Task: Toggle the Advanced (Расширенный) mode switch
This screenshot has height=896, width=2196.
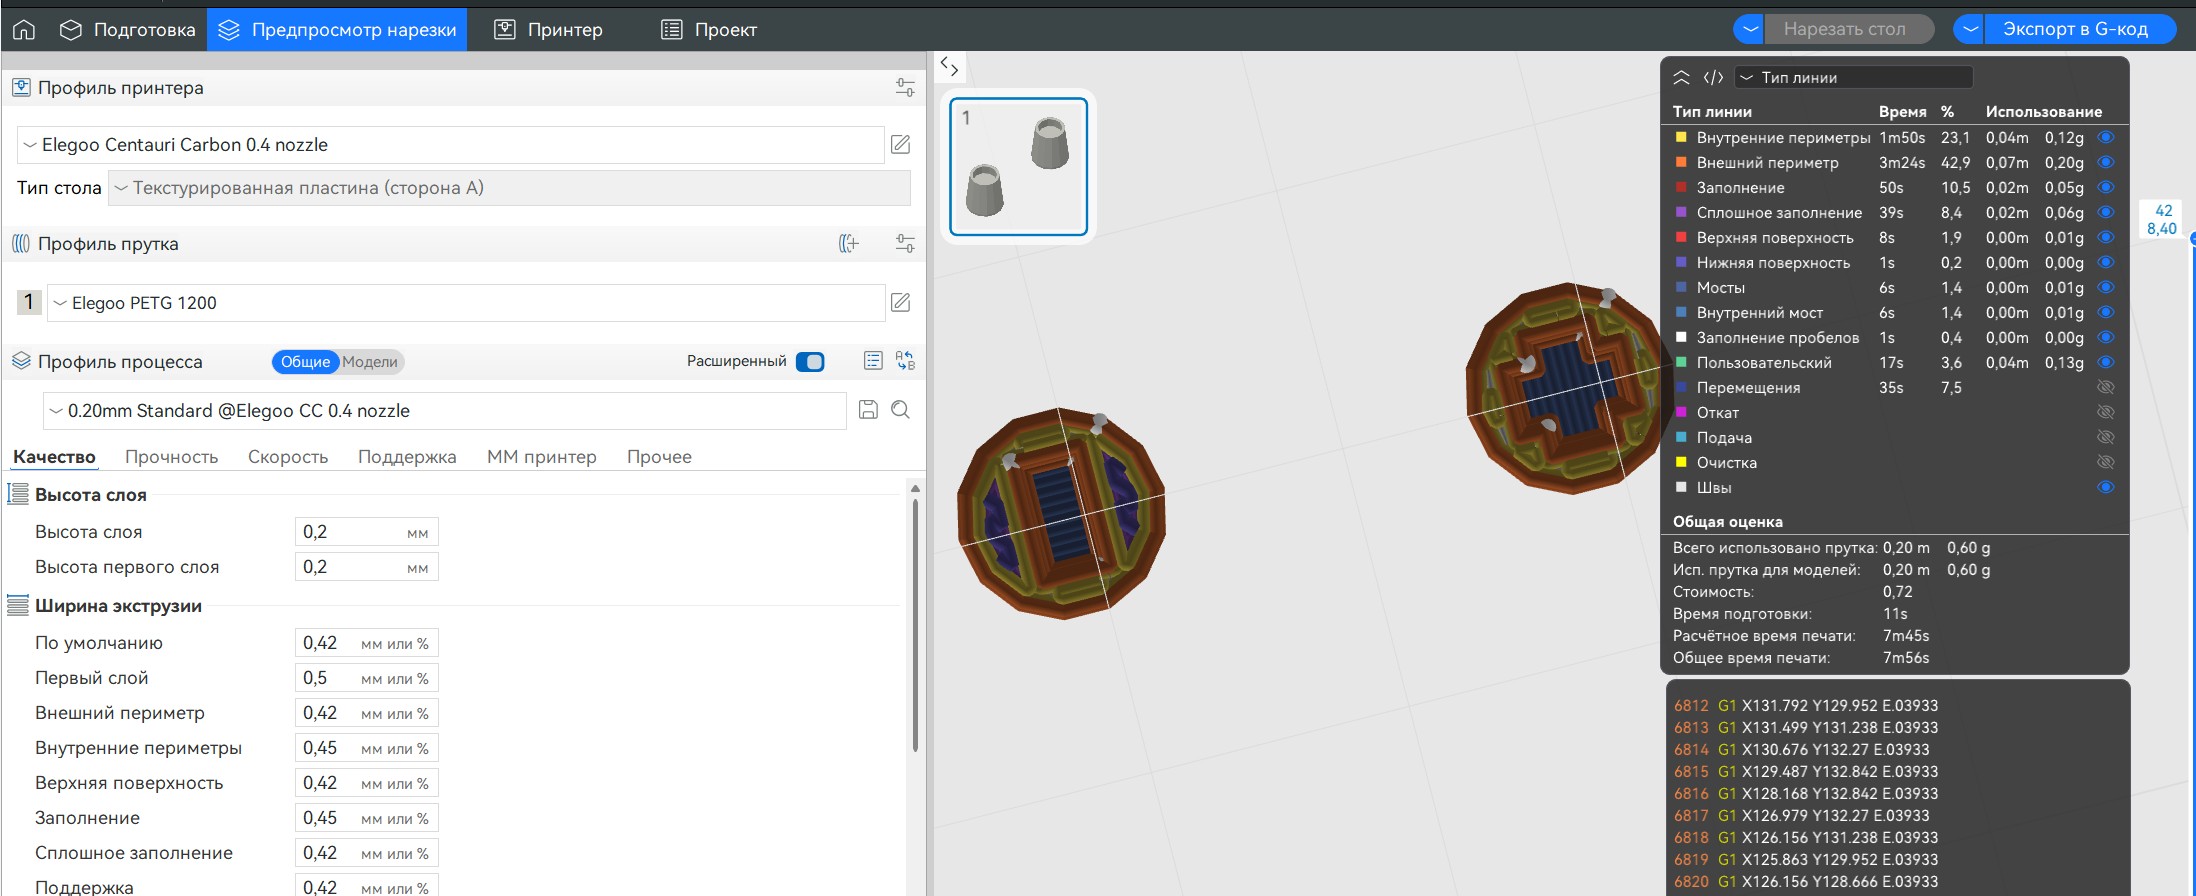Action: point(810,362)
